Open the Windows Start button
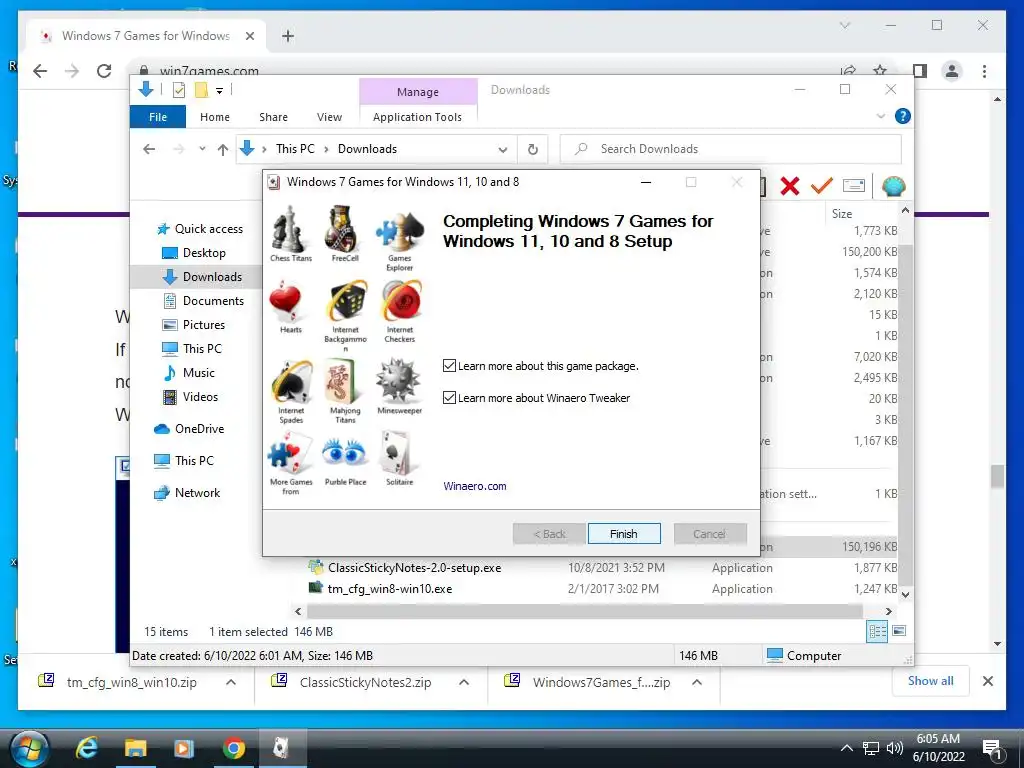Image resolution: width=1024 pixels, height=768 pixels. (29, 748)
